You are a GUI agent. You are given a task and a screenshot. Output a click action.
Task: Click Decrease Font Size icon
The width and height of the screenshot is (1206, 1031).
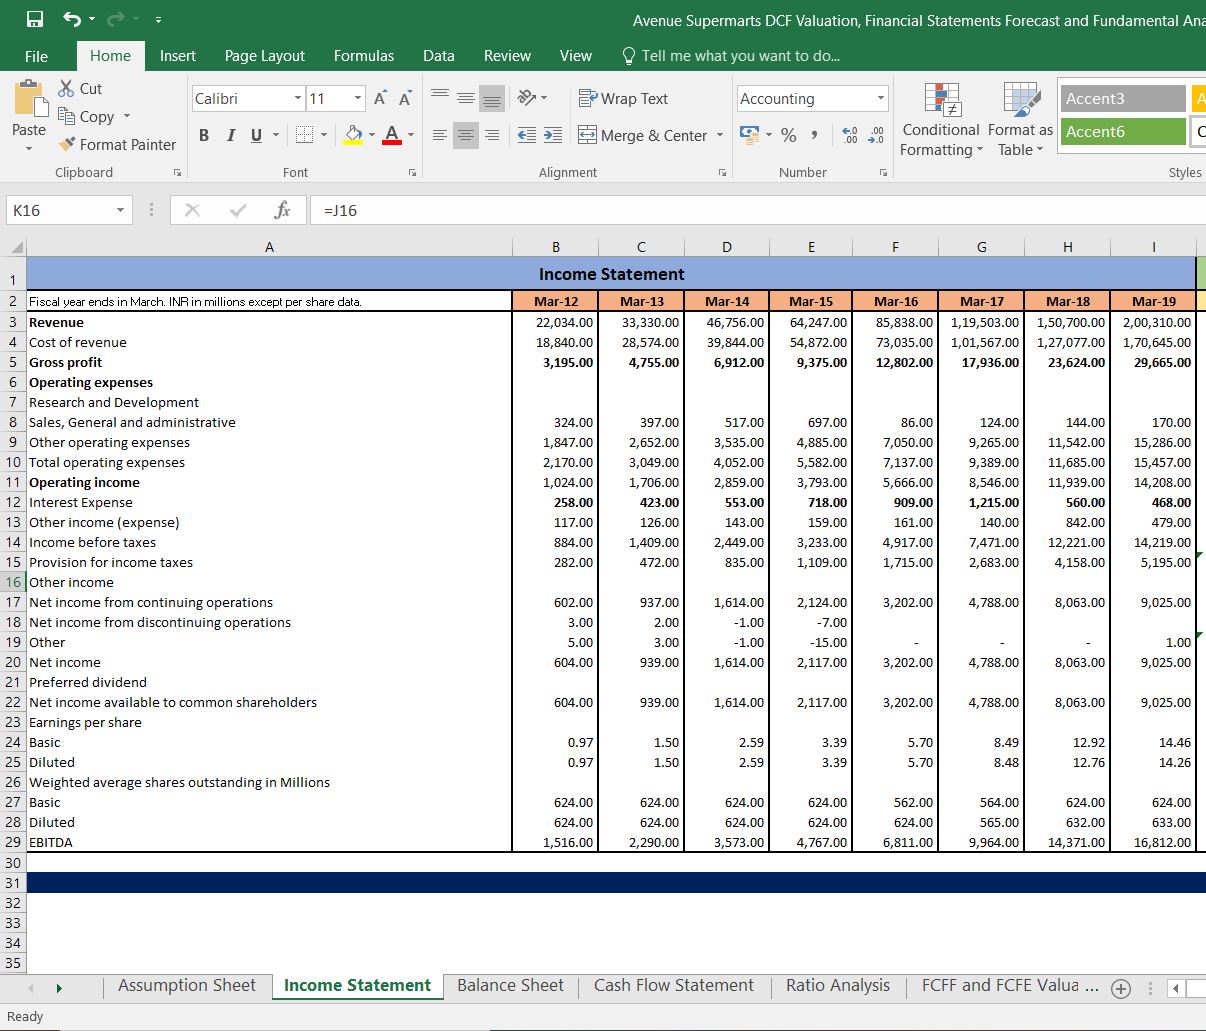tap(405, 98)
